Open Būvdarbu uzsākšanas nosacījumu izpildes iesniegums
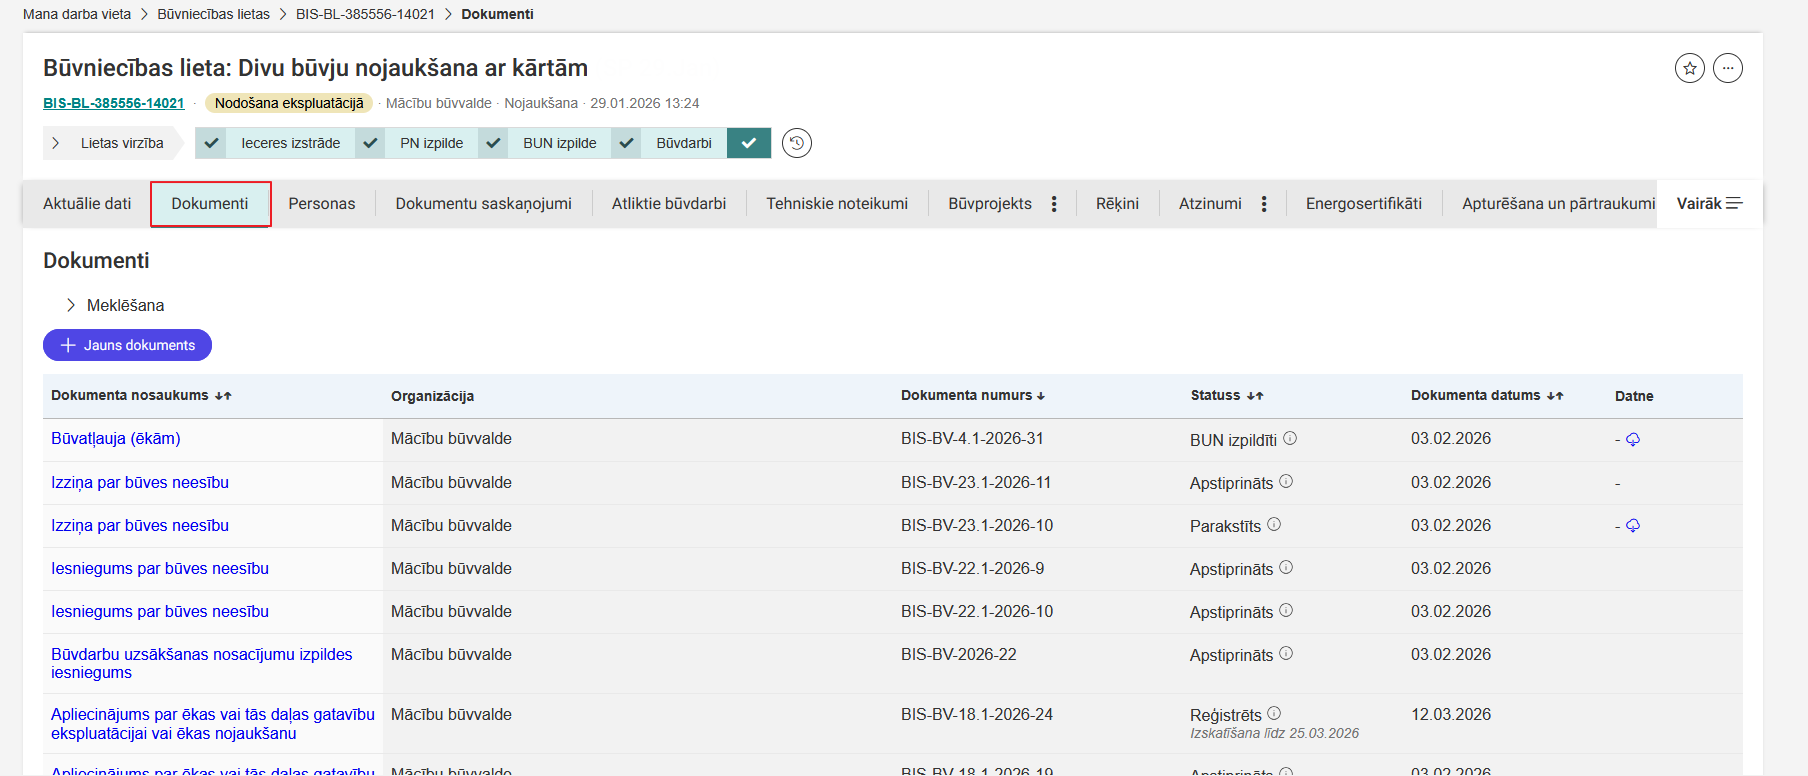This screenshot has height=776, width=1808. (202, 663)
